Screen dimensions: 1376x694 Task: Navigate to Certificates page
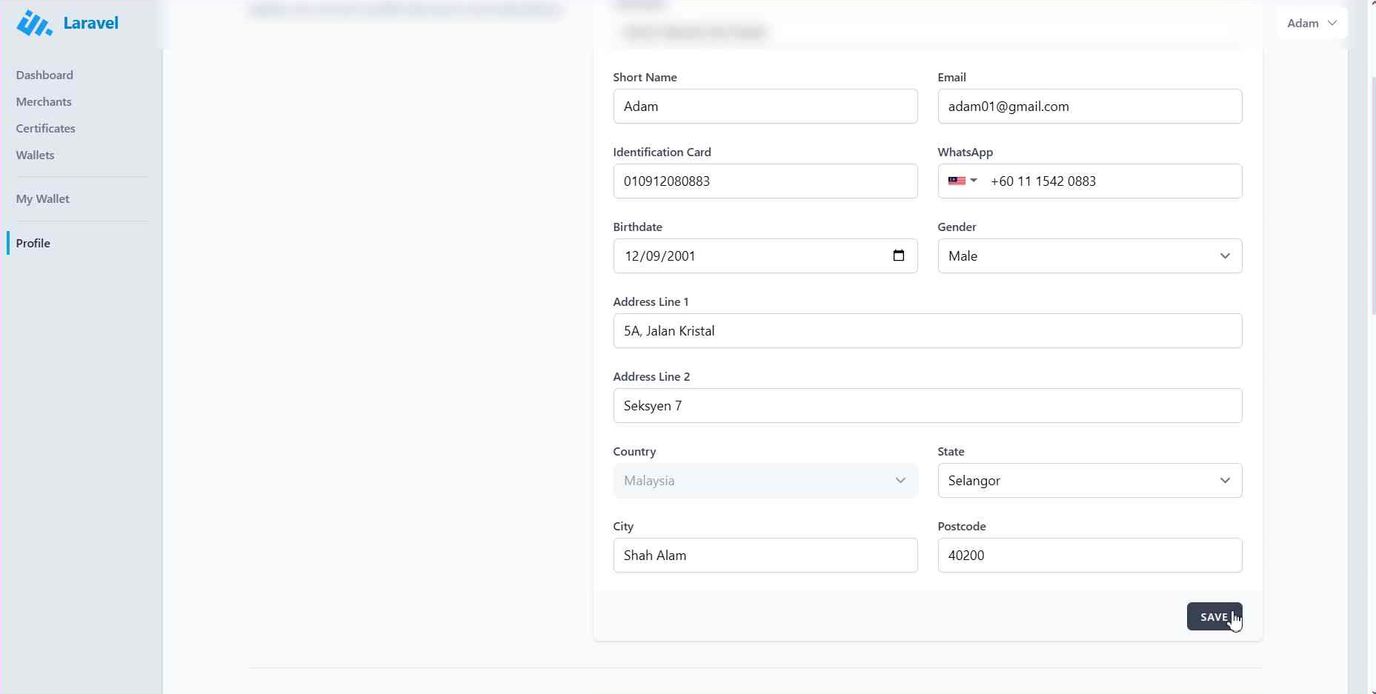tap(45, 128)
